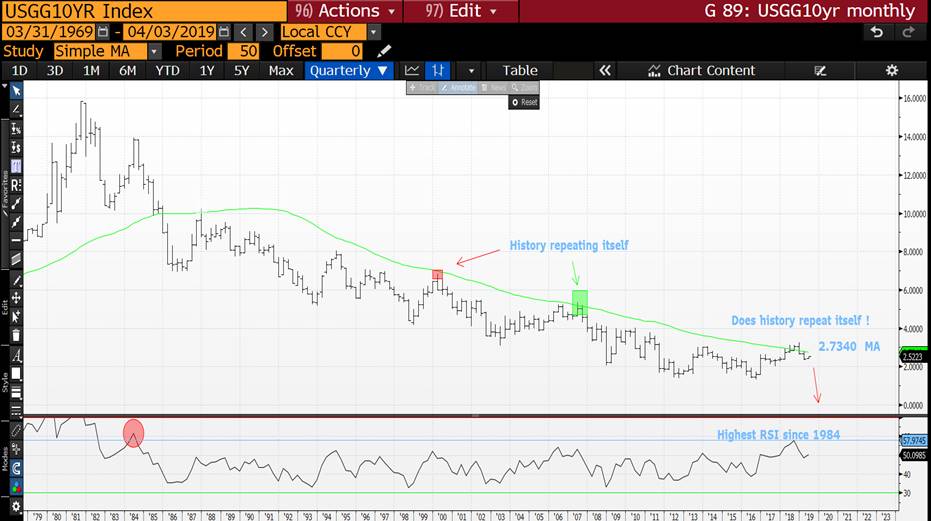Screen dimensions: 931x521
Task: Collapse panel with double chevron icon
Action: coord(604,70)
